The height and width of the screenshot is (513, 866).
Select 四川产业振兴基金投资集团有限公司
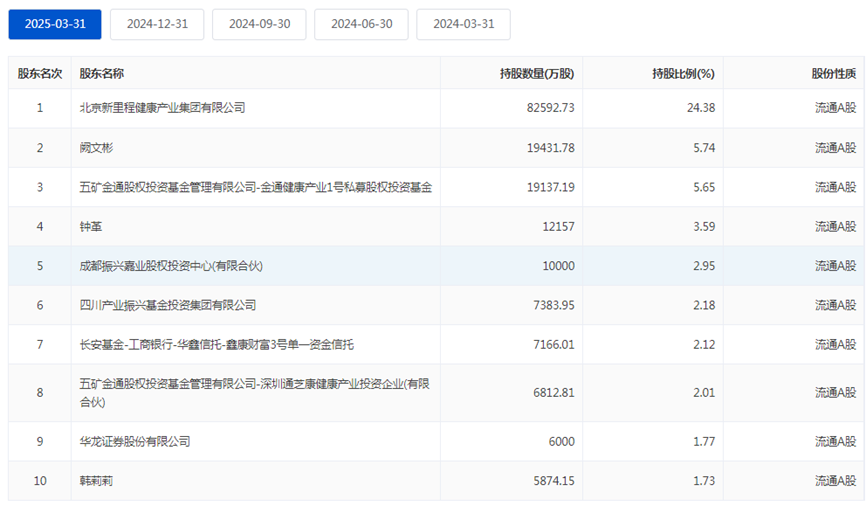tap(168, 305)
